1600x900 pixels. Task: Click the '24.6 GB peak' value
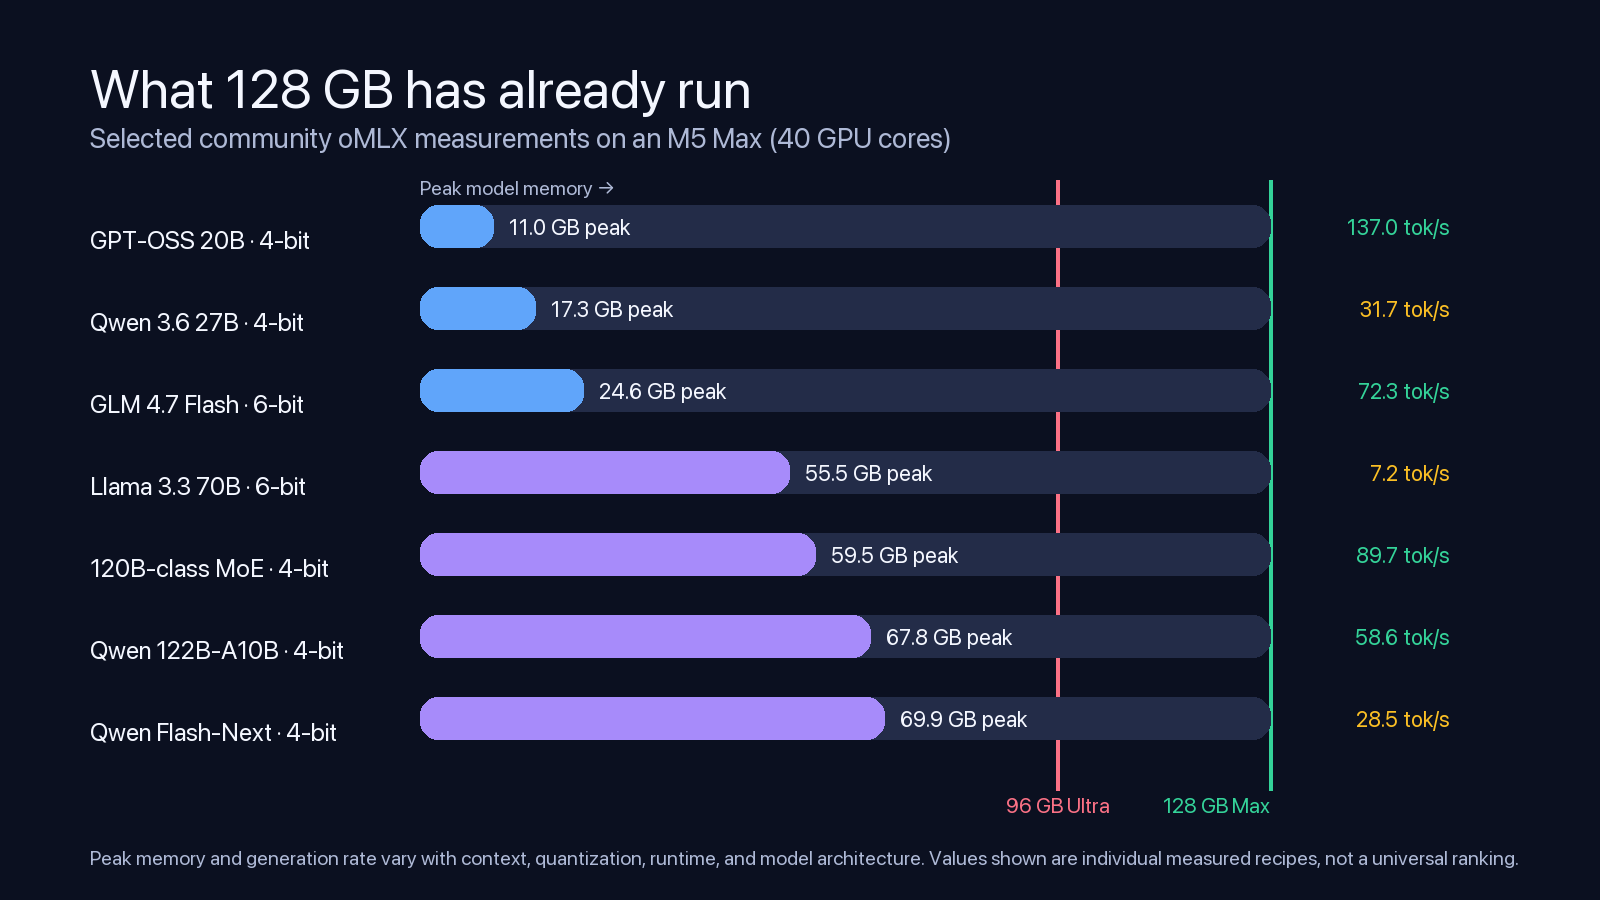point(662,392)
